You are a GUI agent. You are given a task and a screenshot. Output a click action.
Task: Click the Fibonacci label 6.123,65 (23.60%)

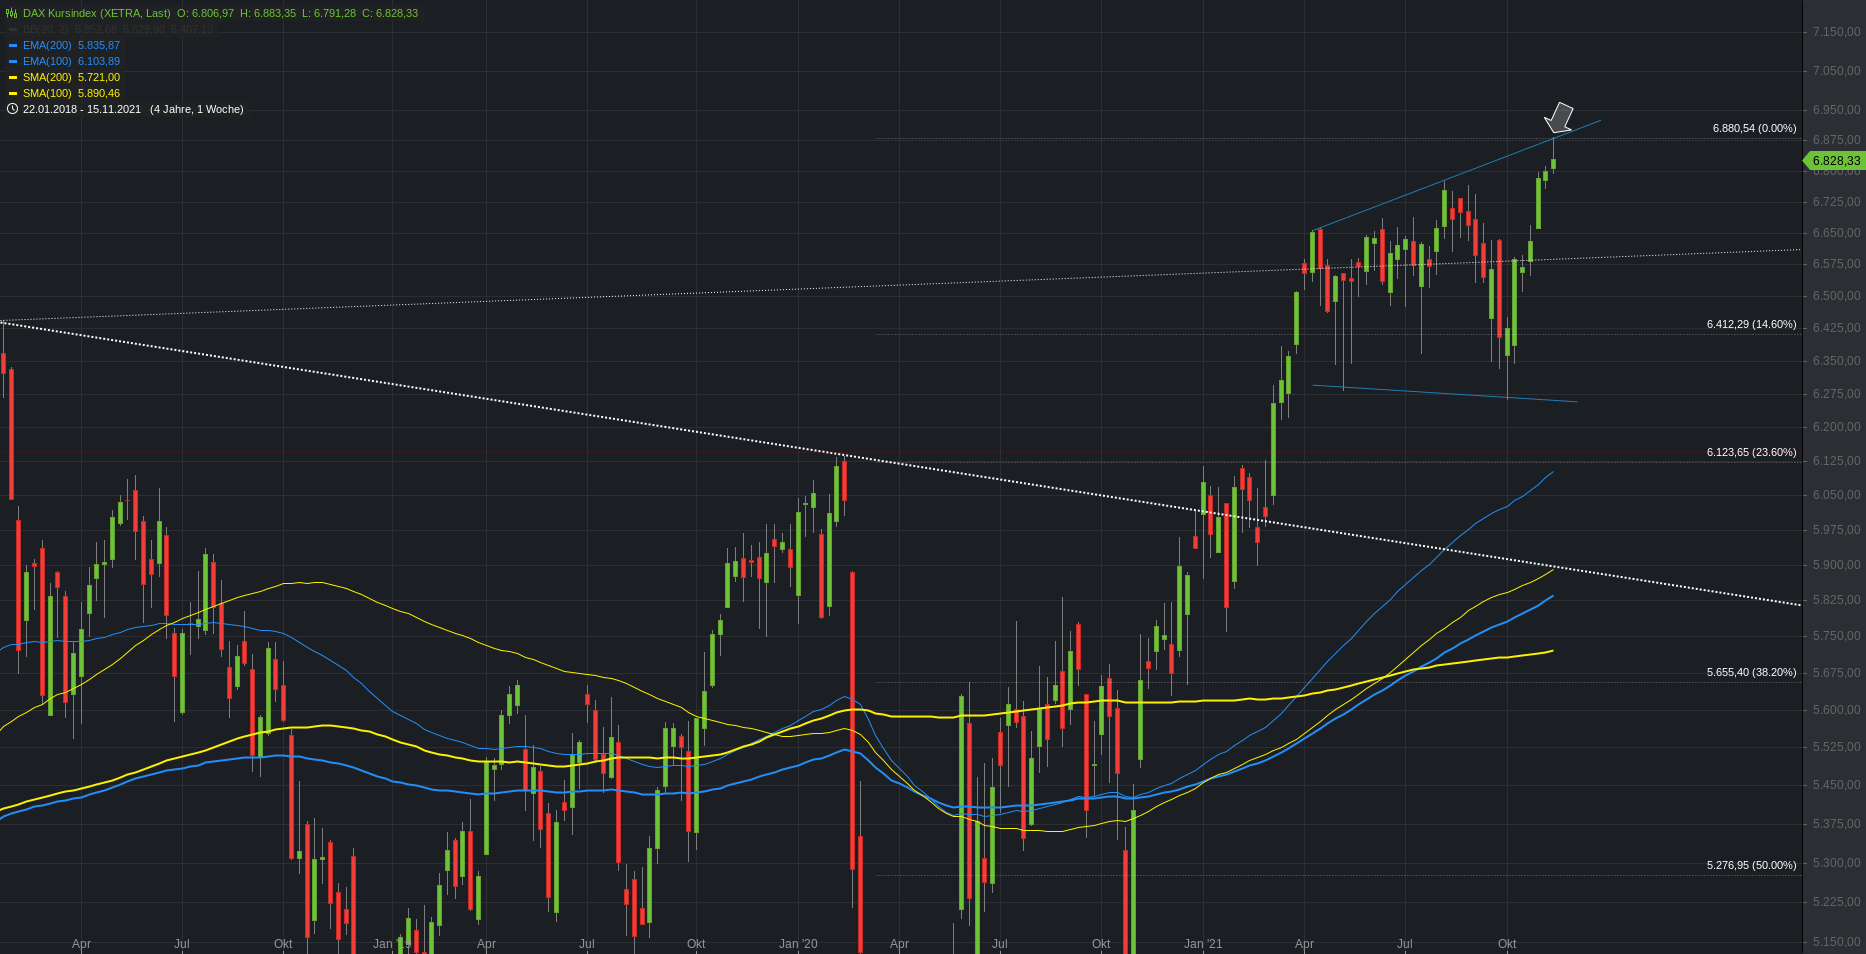coord(1751,452)
